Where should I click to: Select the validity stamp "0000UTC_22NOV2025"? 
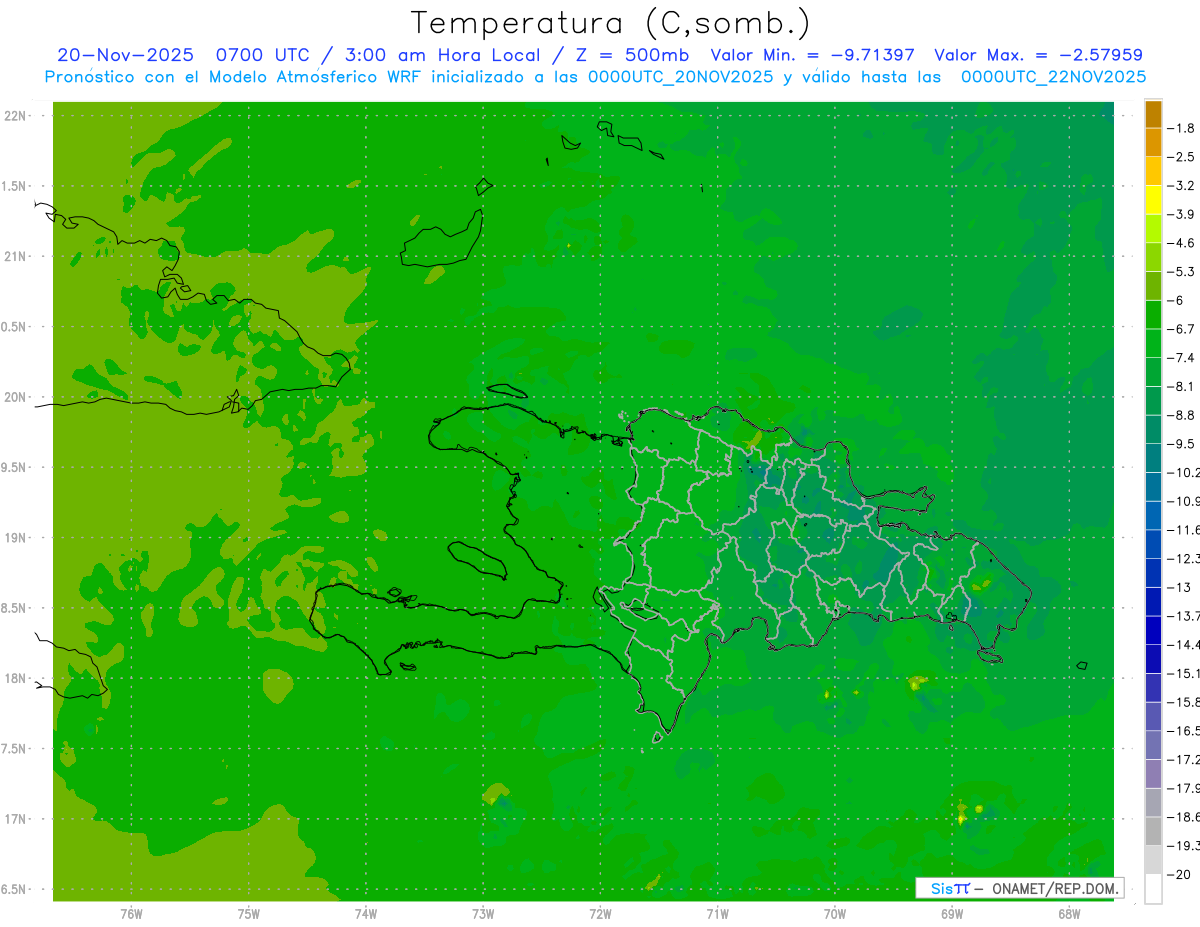point(1053,77)
